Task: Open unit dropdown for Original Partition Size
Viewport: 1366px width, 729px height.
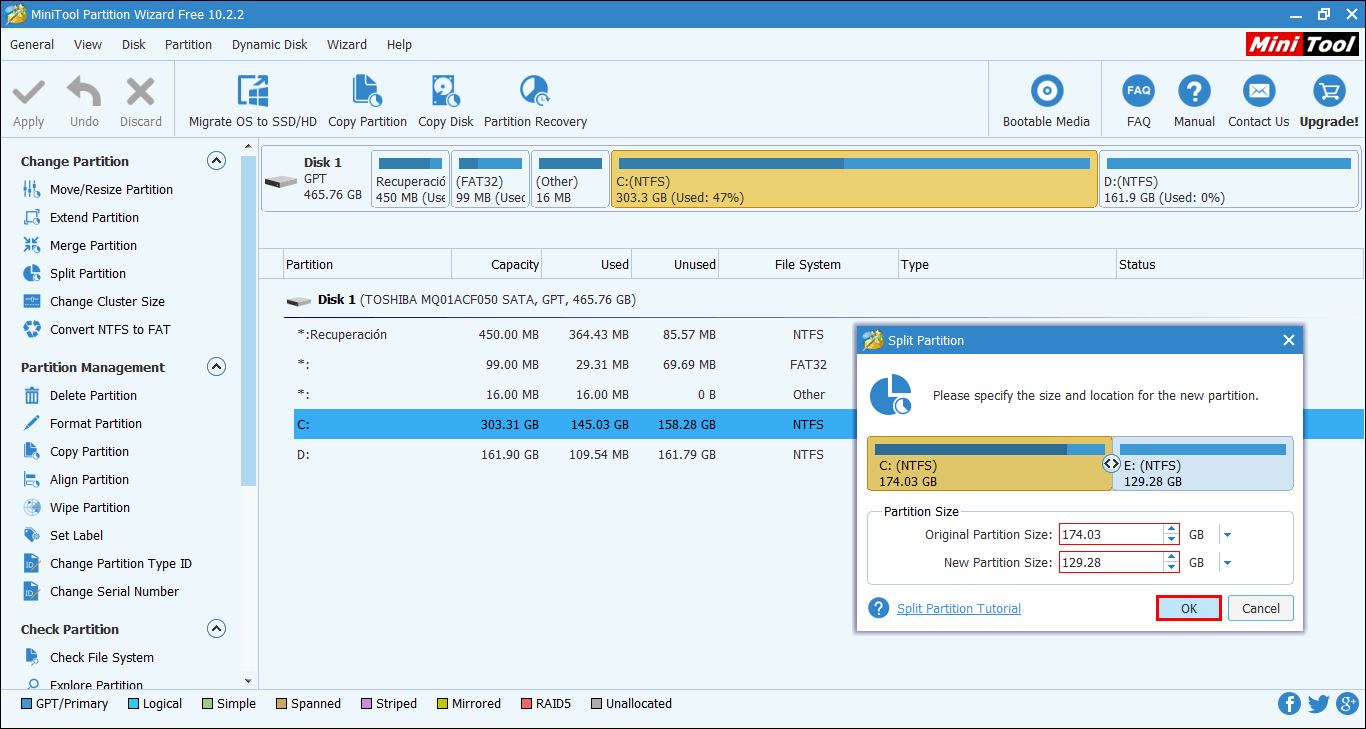Action: pyautogui.click(x=1227, y=535)
